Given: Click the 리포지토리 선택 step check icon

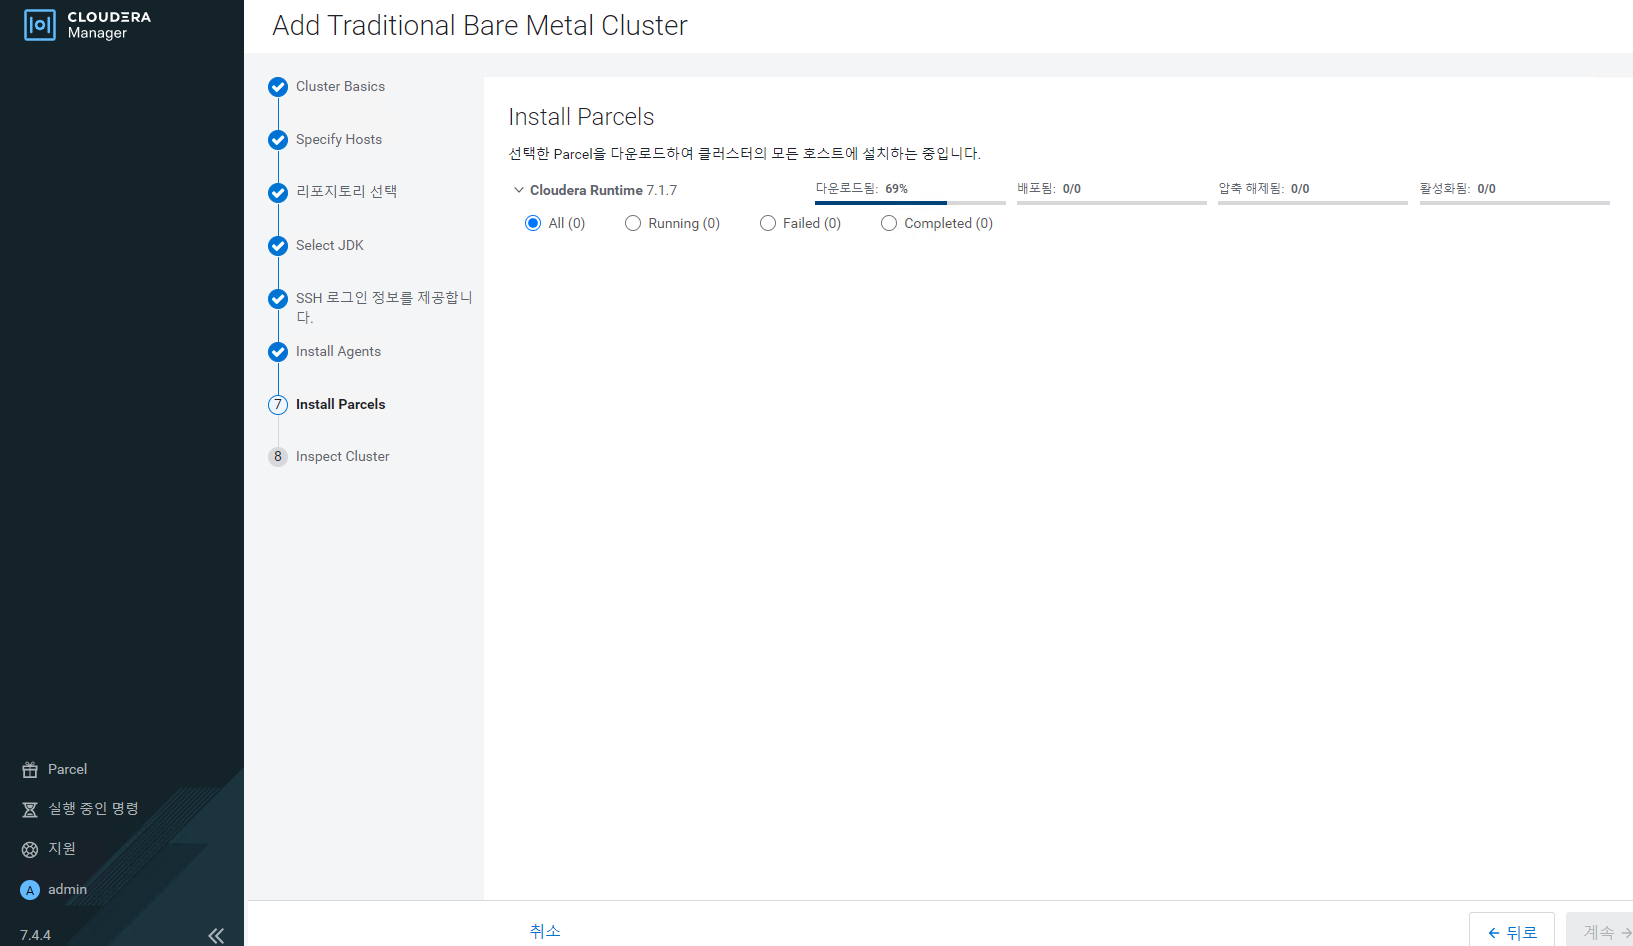Looking at the screenshot, I should pyautogui.click(x=278, y=193).
